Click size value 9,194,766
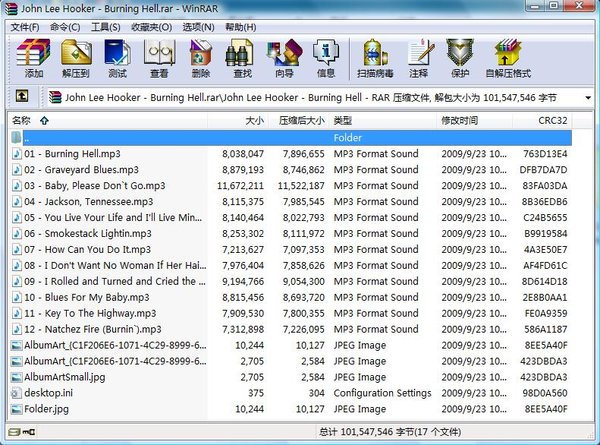Image resolution: width=600 pixels, height=445 pixels. tap(243, 281)
